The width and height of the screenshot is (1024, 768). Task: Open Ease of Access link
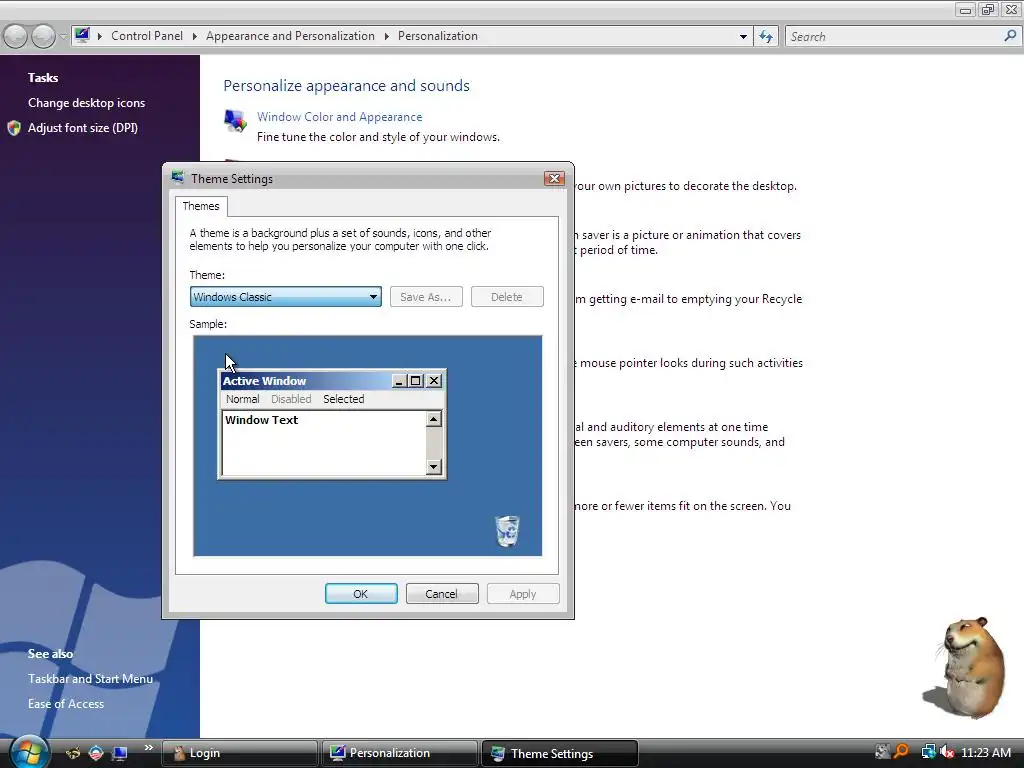66,704
